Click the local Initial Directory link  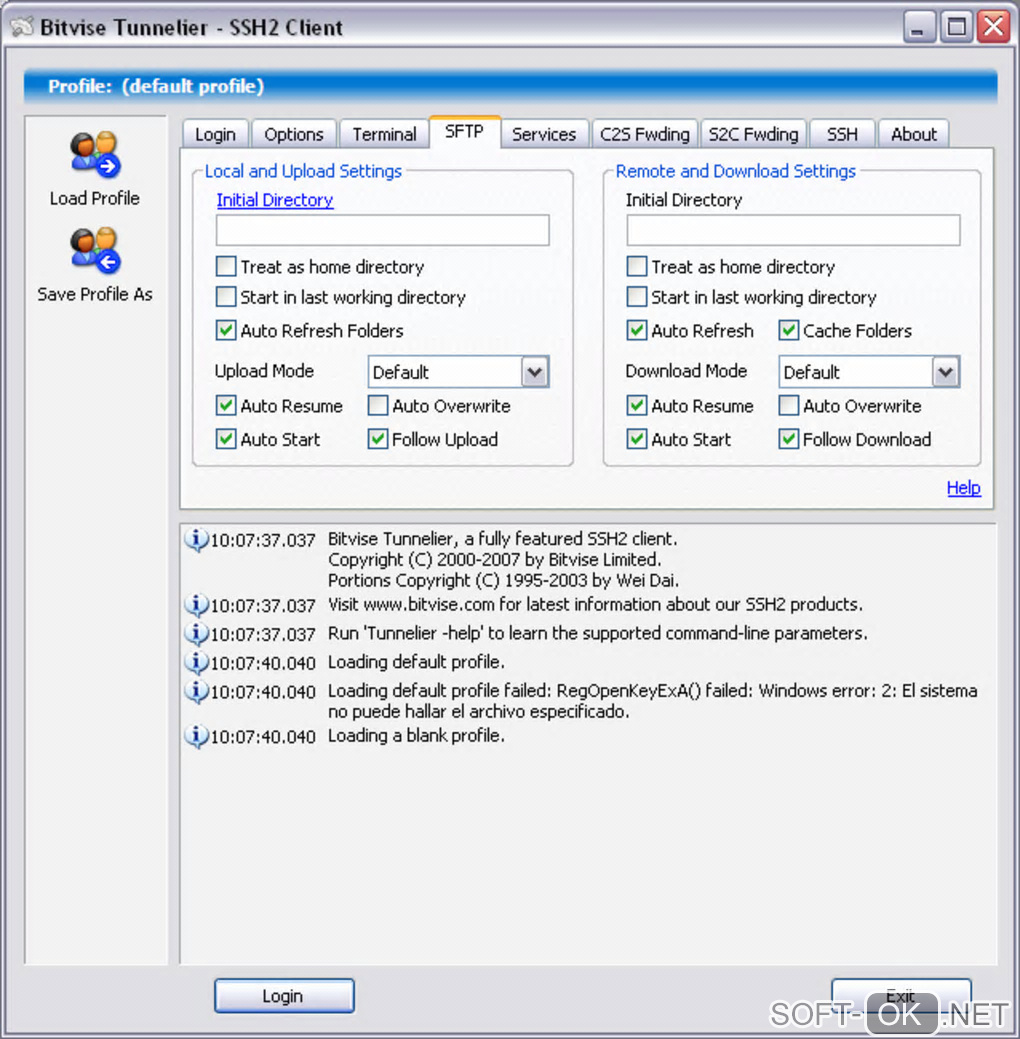[275, 200]
